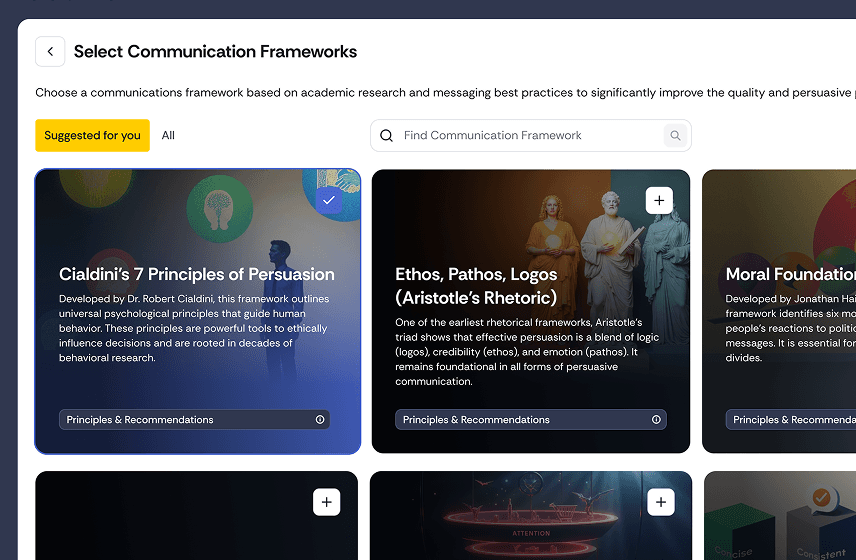The image size is (856, 560).
Task: Choose the Concise Consistent blocks card
Action: tap(780, 516)
